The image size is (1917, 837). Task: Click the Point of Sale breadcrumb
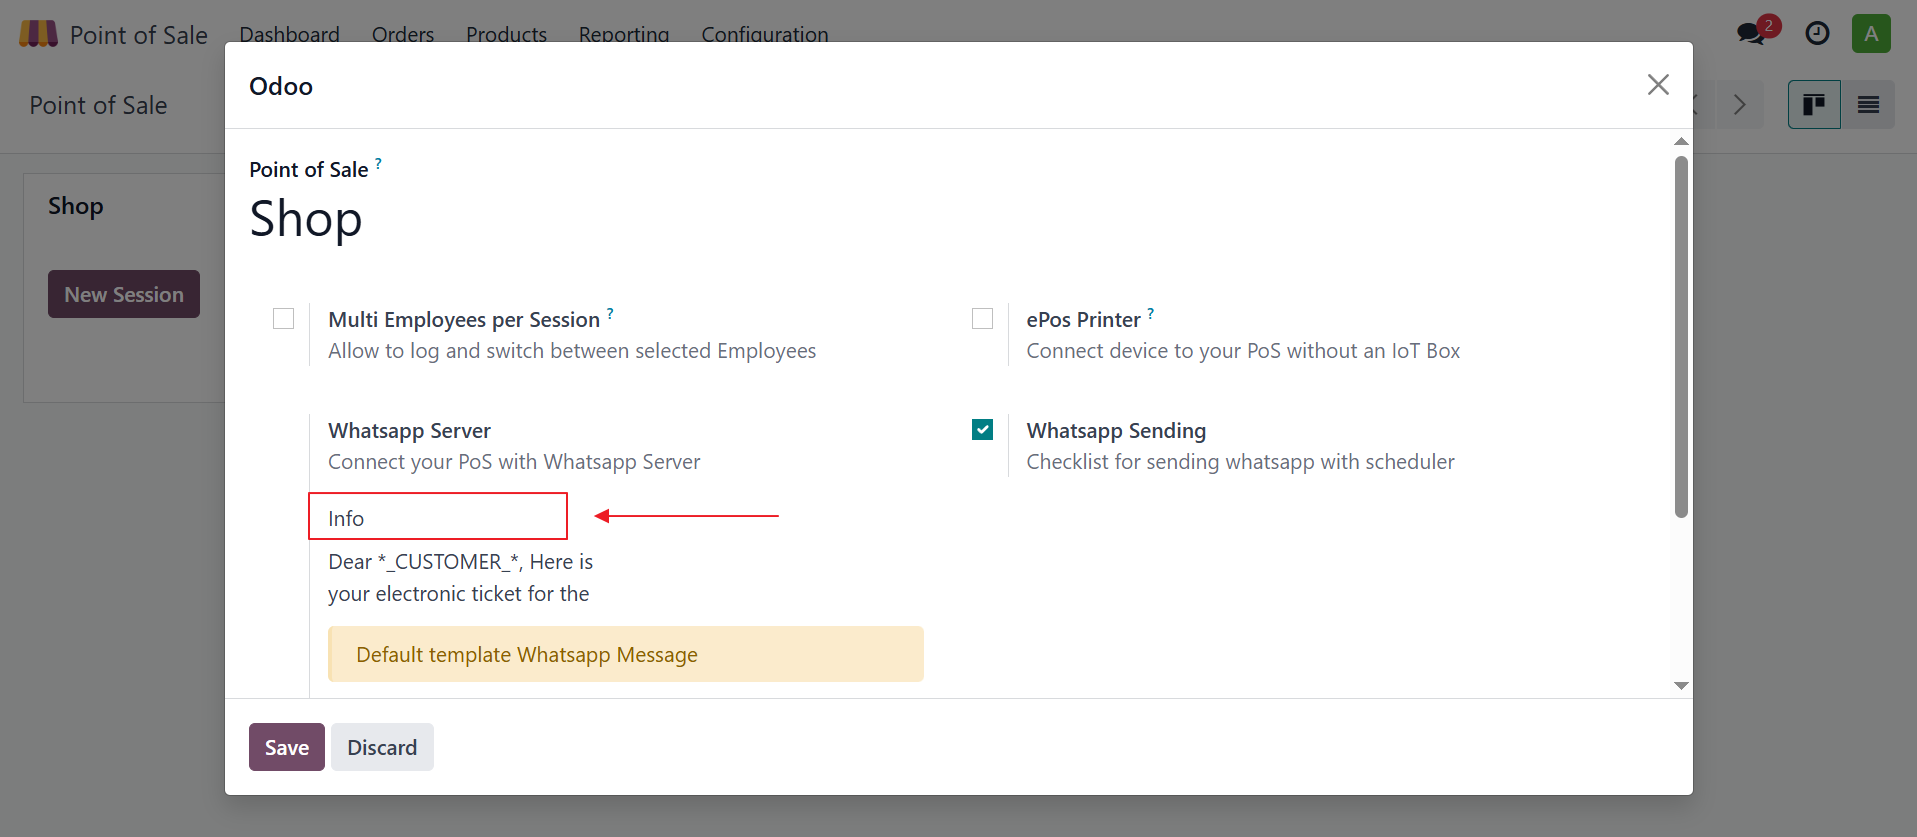point(98,105)
